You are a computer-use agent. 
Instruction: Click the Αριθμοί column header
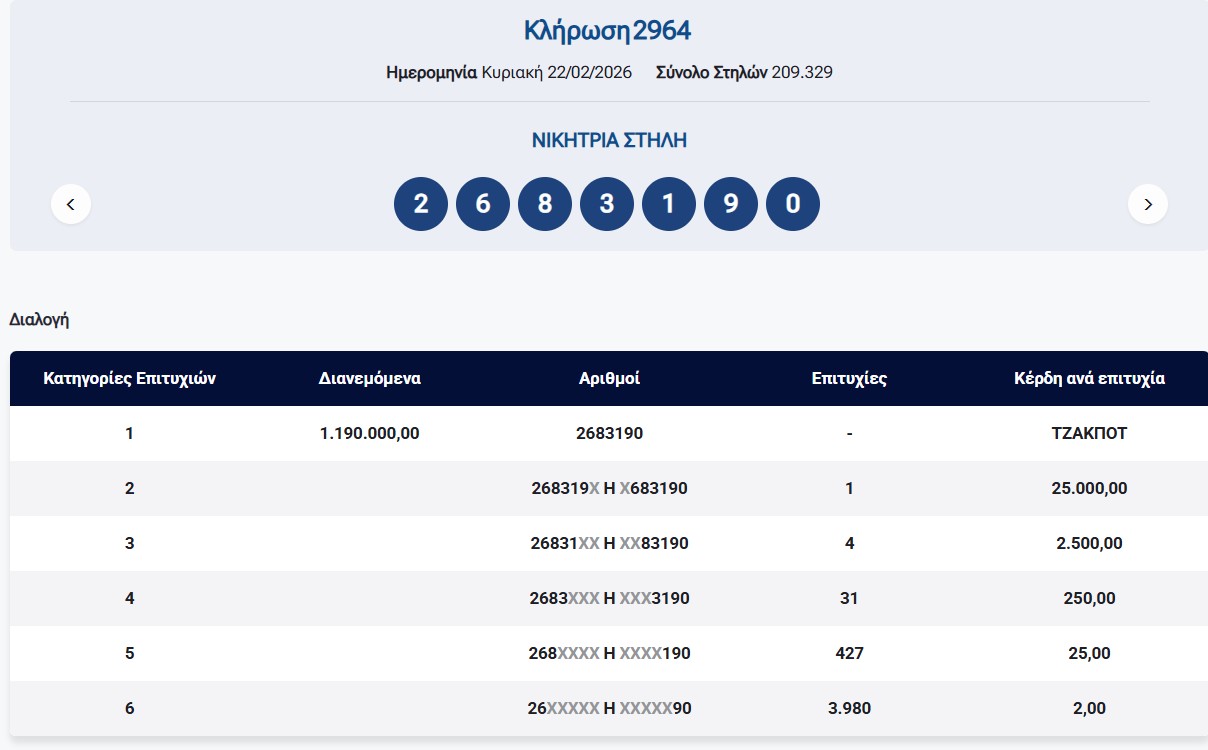pos(609,379)
